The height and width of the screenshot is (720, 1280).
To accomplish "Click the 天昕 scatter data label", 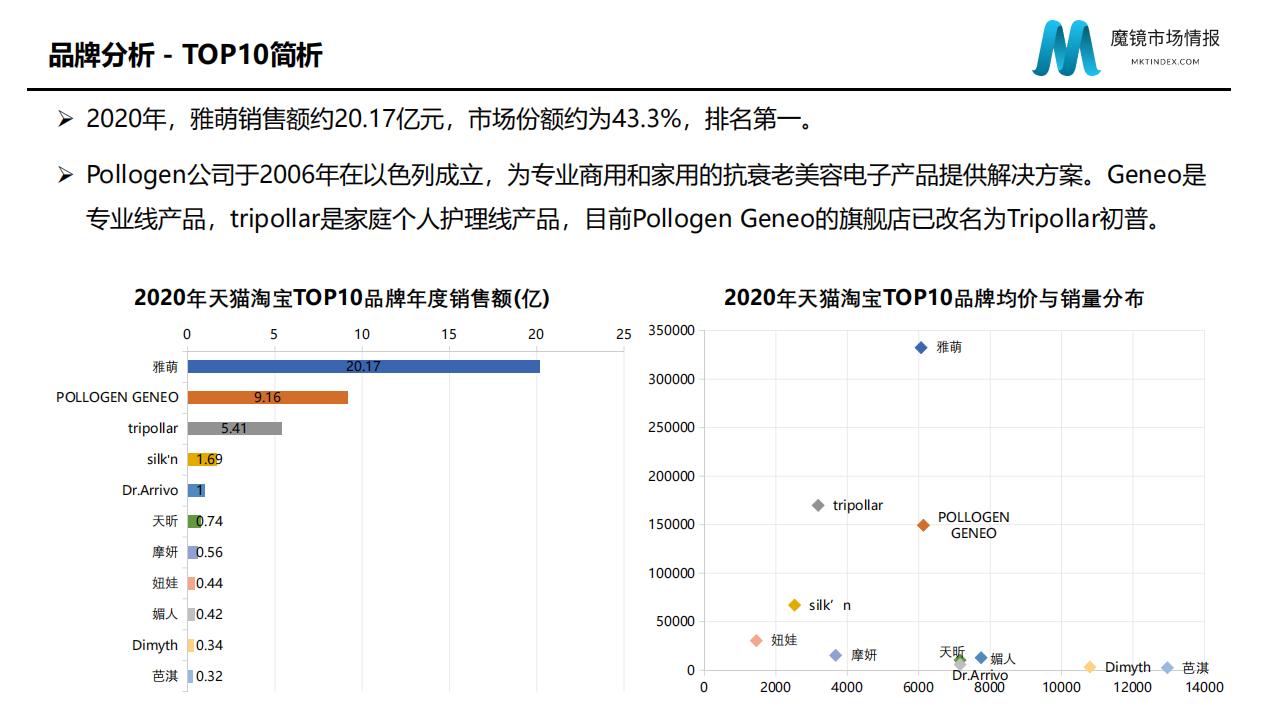I will tap(952, 651).
